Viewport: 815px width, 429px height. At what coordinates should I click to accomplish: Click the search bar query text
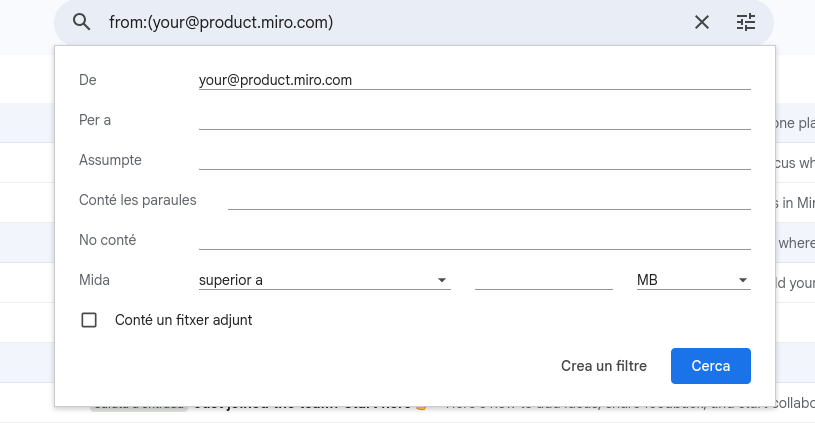click(221, 22)
